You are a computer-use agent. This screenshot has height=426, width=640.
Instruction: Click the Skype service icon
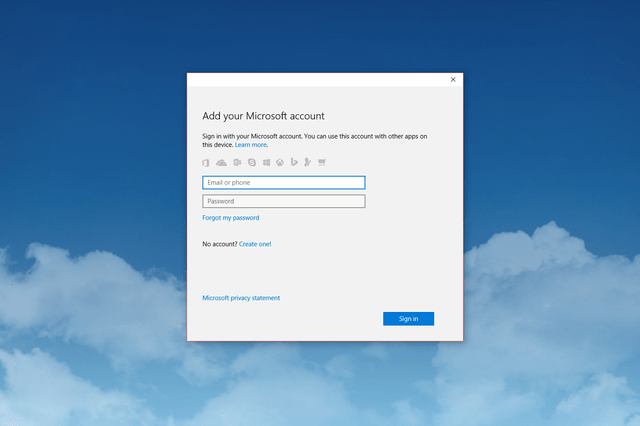pyautogui.click(x=252, y=162)
